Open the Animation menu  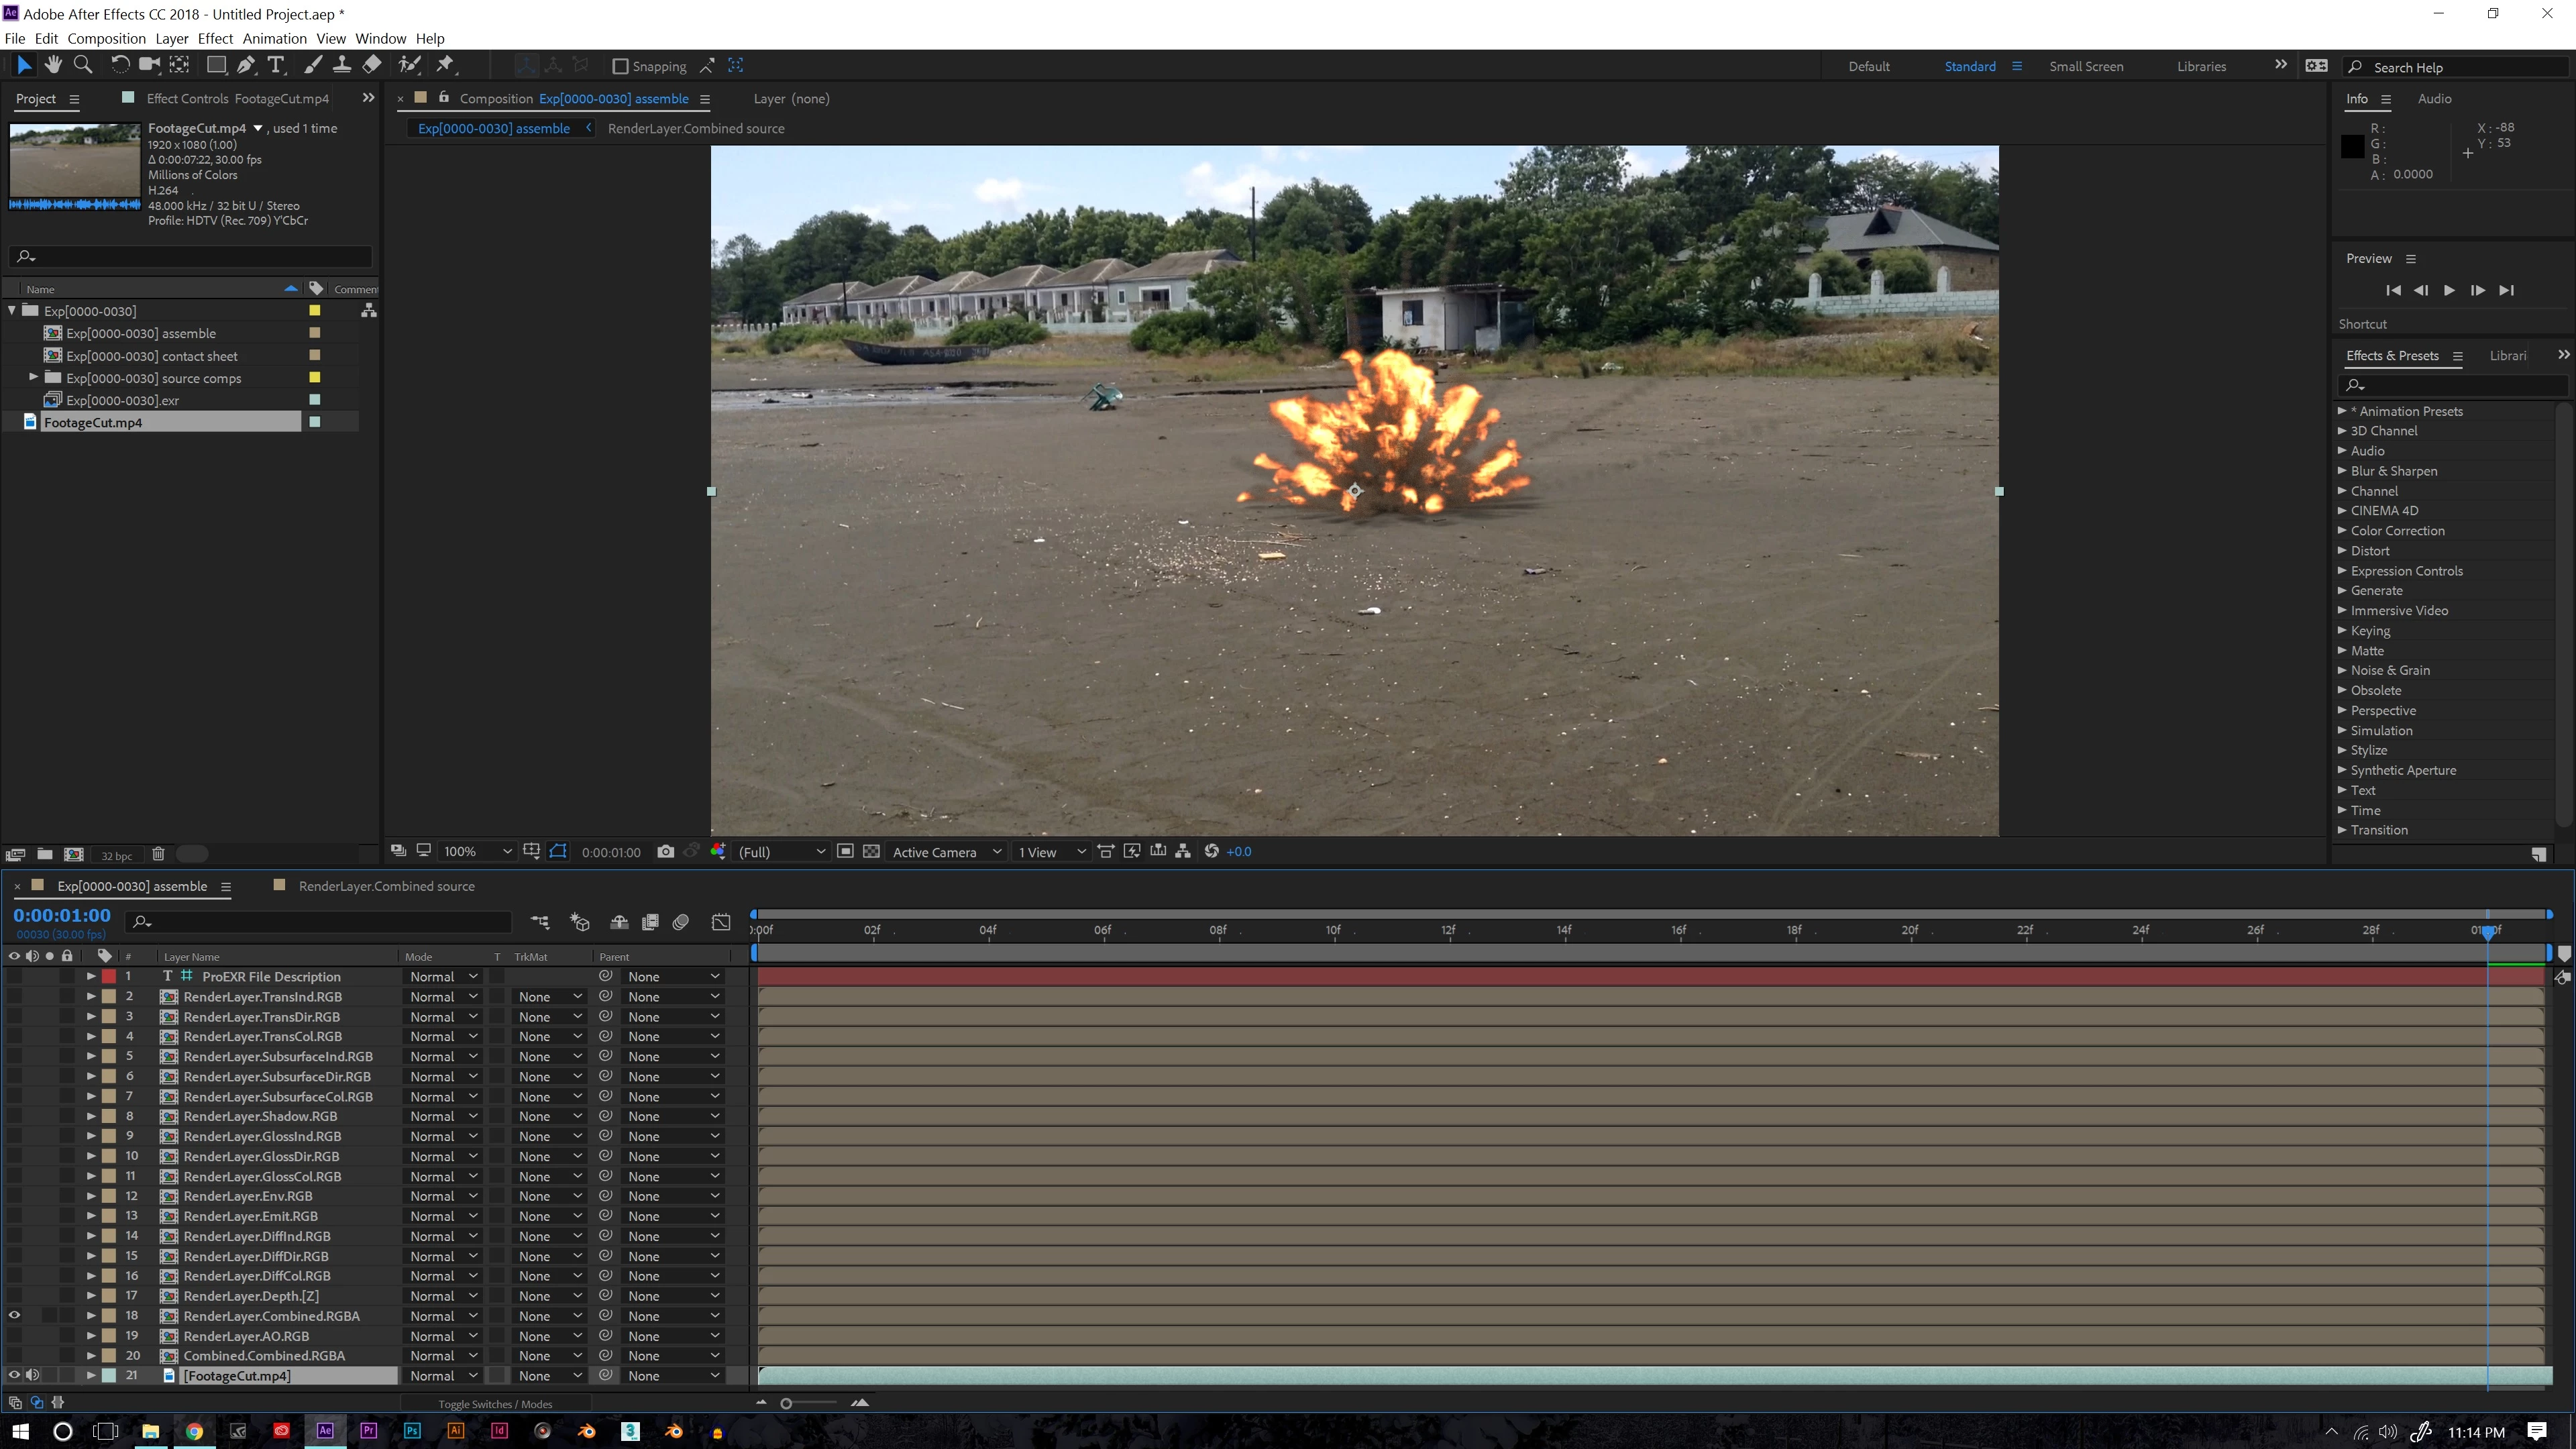(x=274, y=38)
